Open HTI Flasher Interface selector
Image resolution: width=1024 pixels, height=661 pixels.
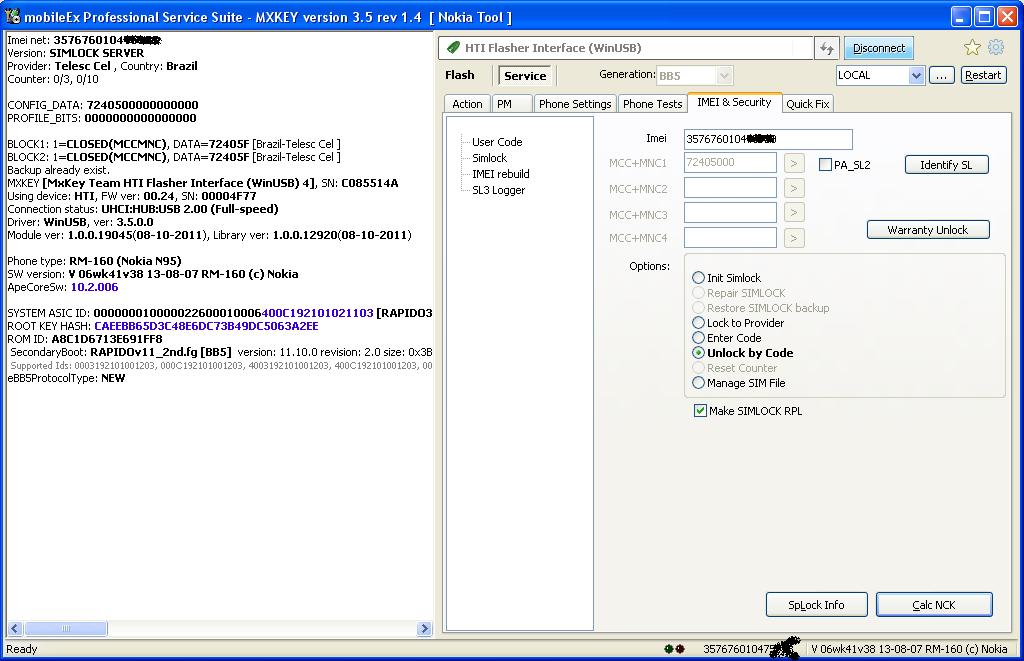tap(626, 48)
